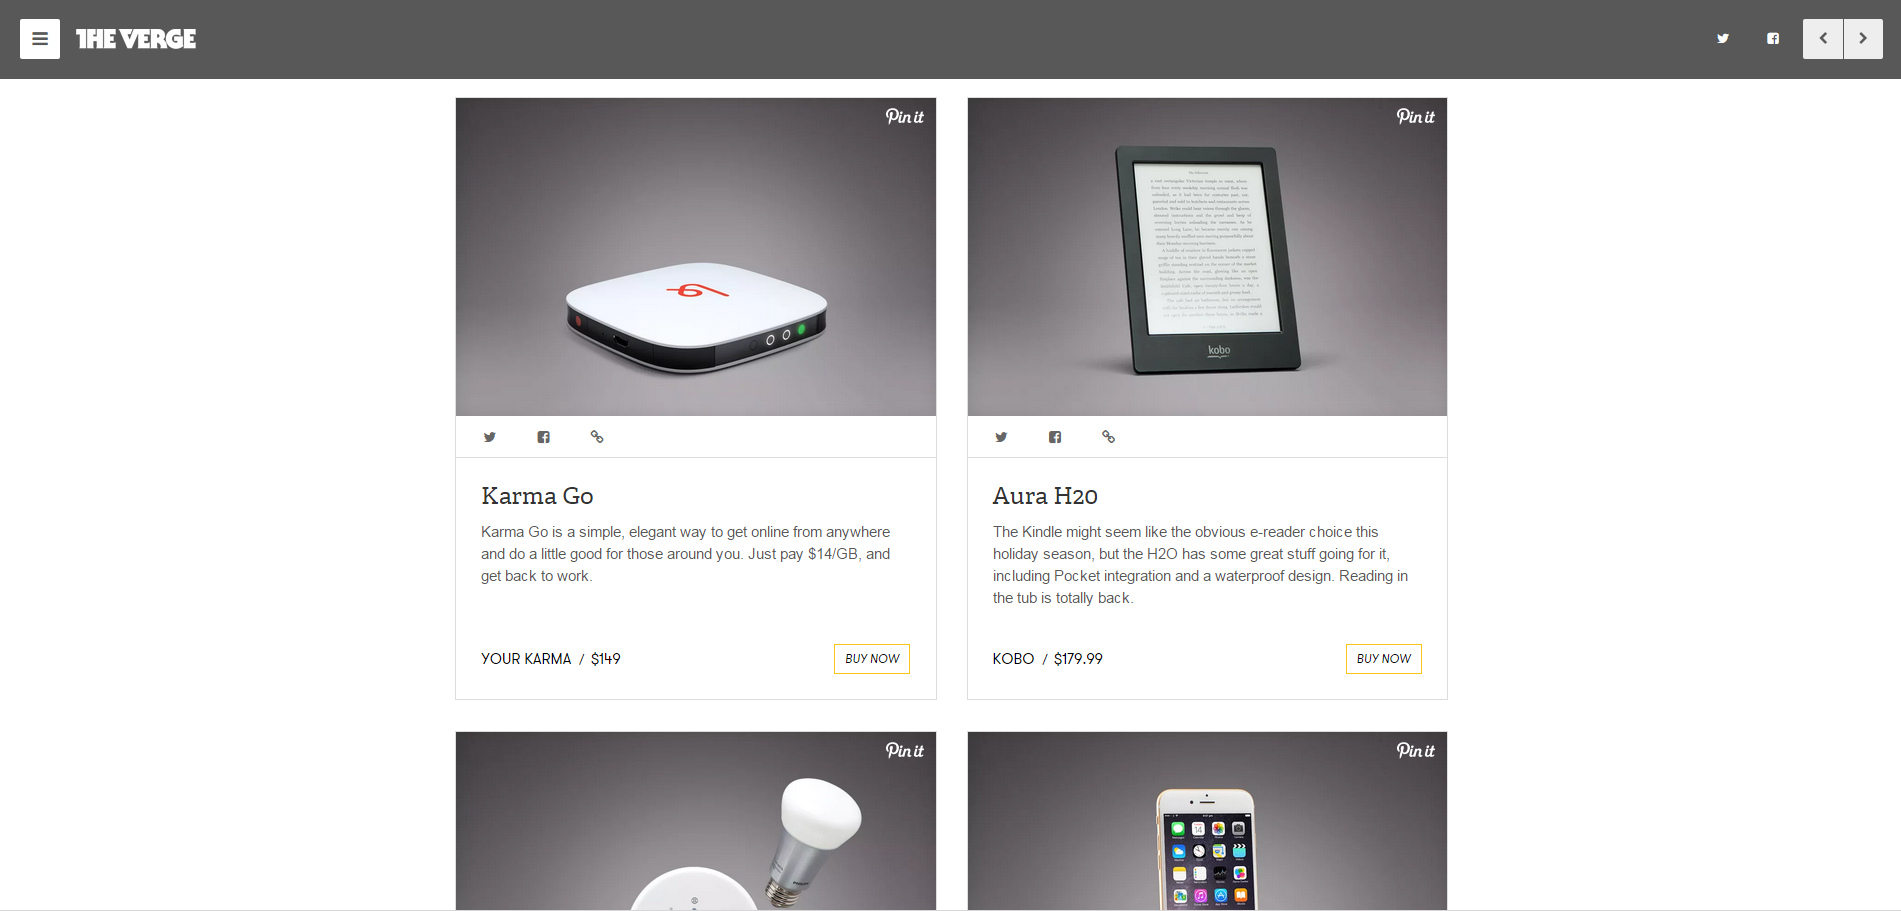Pin the Karma Go image
The width and height of the screenshot is (1901, 911).
click(905, 117)
